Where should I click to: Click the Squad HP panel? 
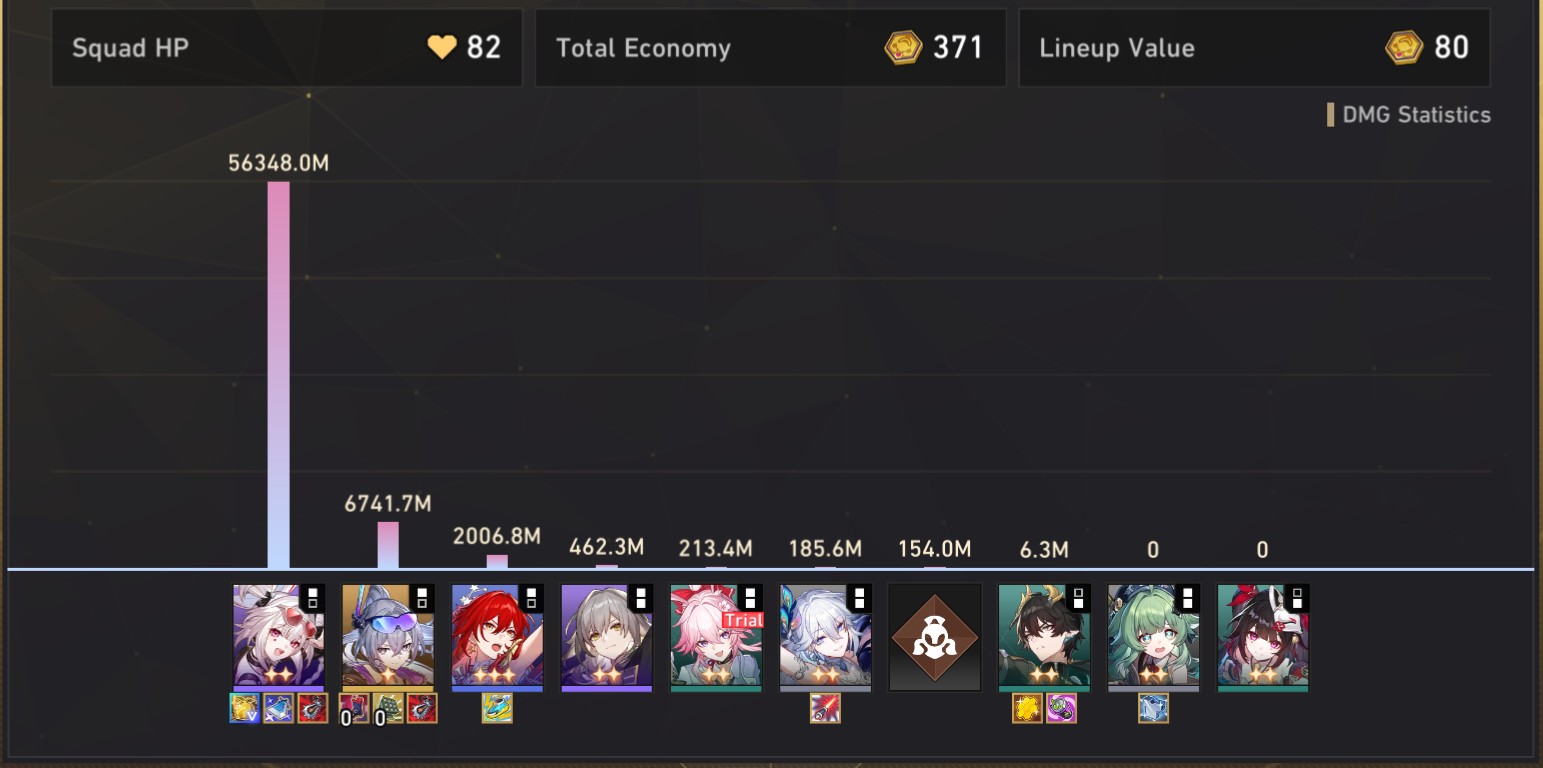coord(287,48)
